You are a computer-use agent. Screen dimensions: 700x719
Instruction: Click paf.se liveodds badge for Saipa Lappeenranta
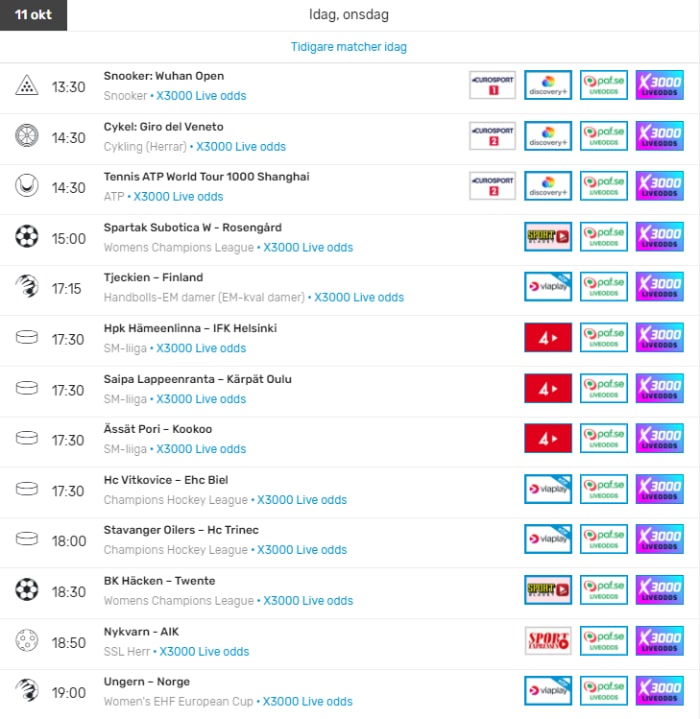[x=604, y=388]
